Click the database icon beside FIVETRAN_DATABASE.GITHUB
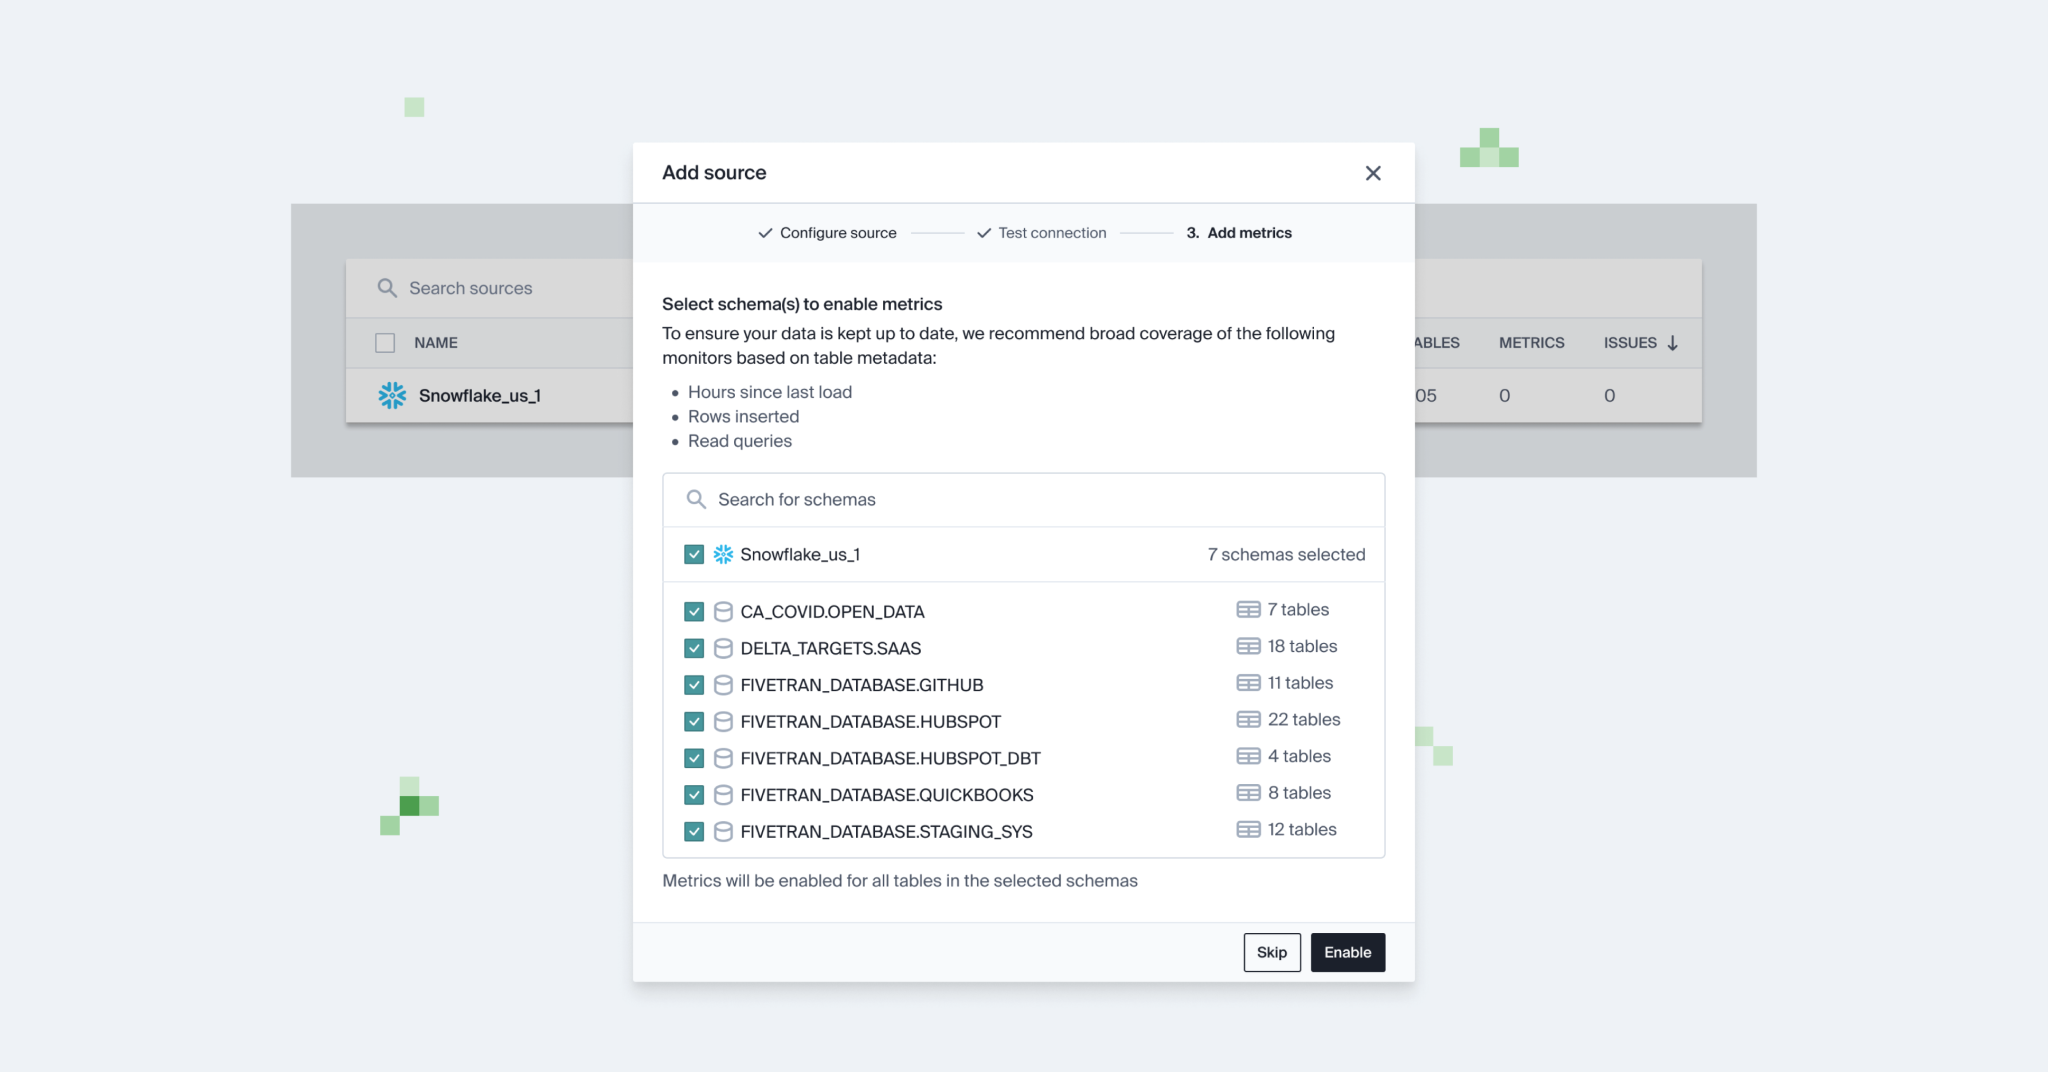The image size is (2048, 1072). click(x=723, y=684)
